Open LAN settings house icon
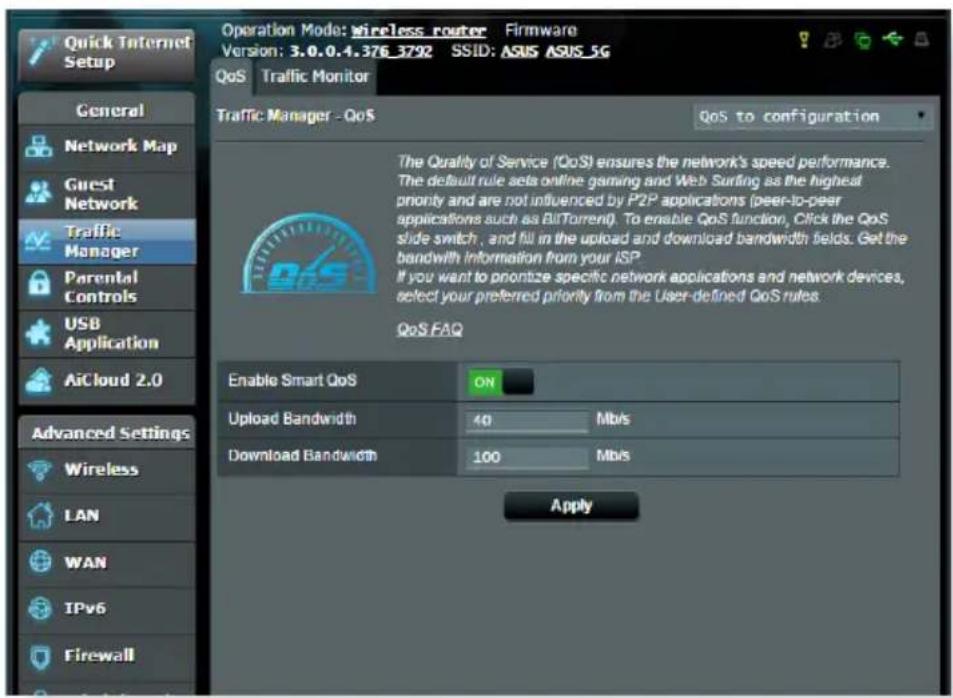The width and height of the screenshot is (953, 698). coord(40,516)
